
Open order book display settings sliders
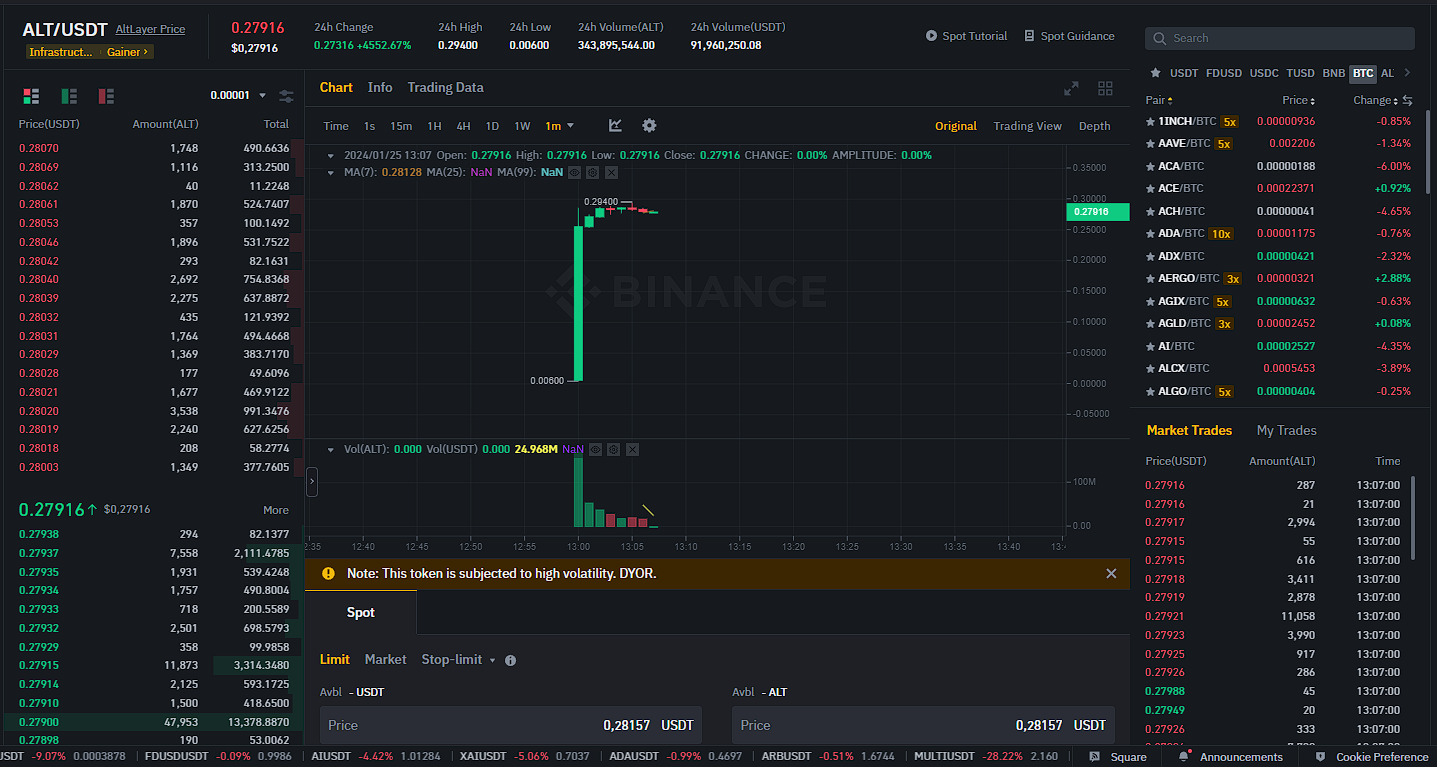[x=287, y=96]
